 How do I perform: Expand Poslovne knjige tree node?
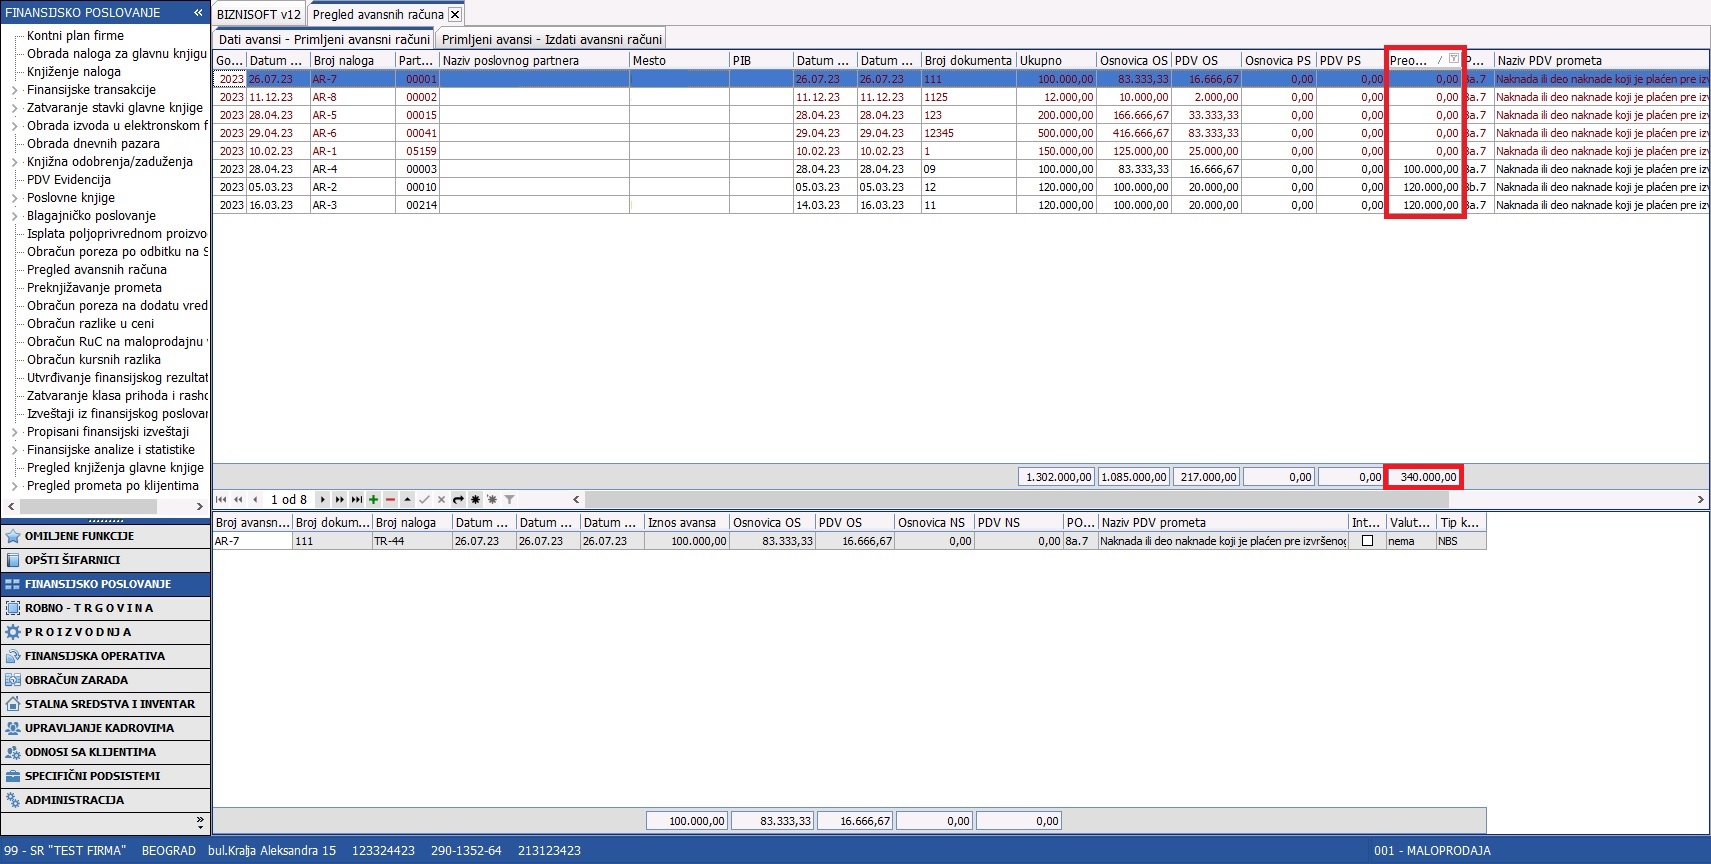pos(14,198)
